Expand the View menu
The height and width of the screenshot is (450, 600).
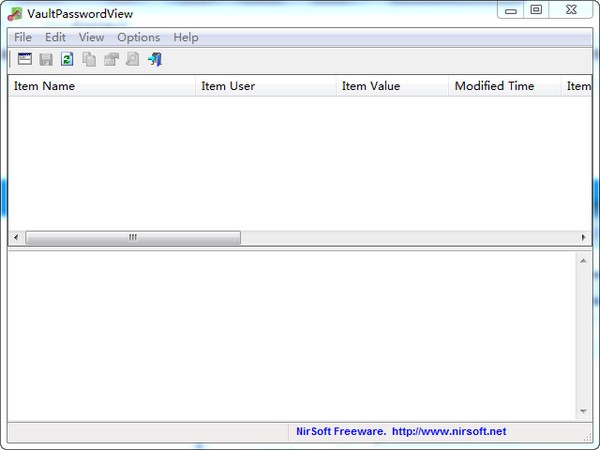point(91,37)
